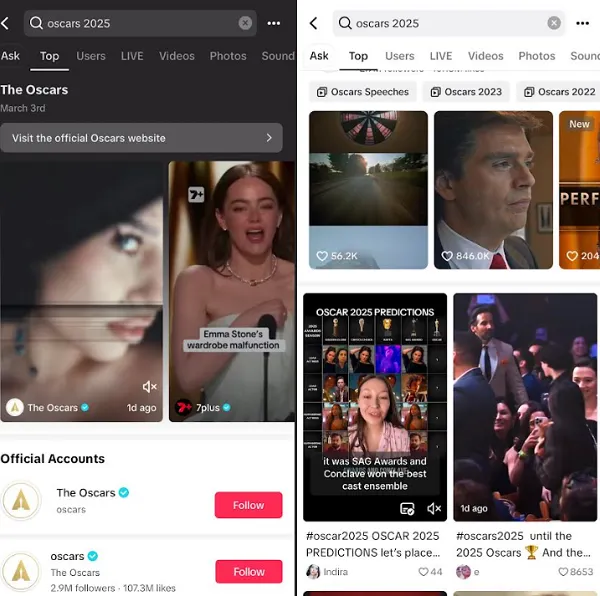The width and height of the screenshot is (600, 596).
Task: Tap The Oscars avatar on featured video
Action: coord(15,407)
